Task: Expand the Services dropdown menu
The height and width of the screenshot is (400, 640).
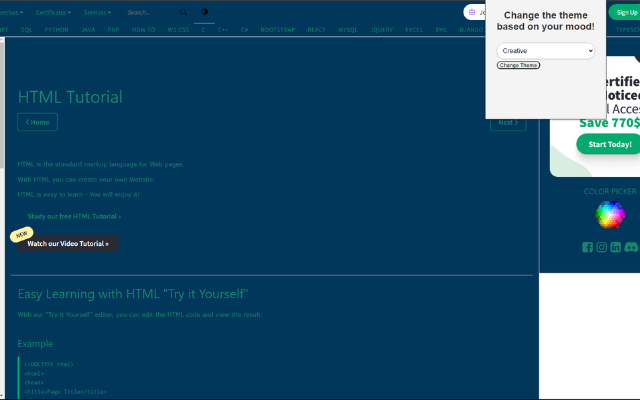Action: pyautogui.click(x=97, y=12)
